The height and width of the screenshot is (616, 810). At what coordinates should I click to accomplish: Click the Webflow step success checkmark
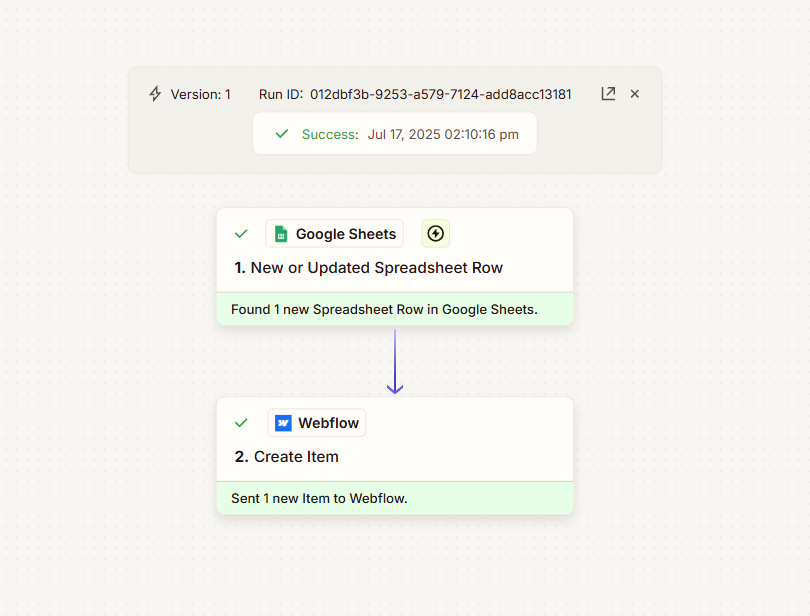tap(241, 423)
